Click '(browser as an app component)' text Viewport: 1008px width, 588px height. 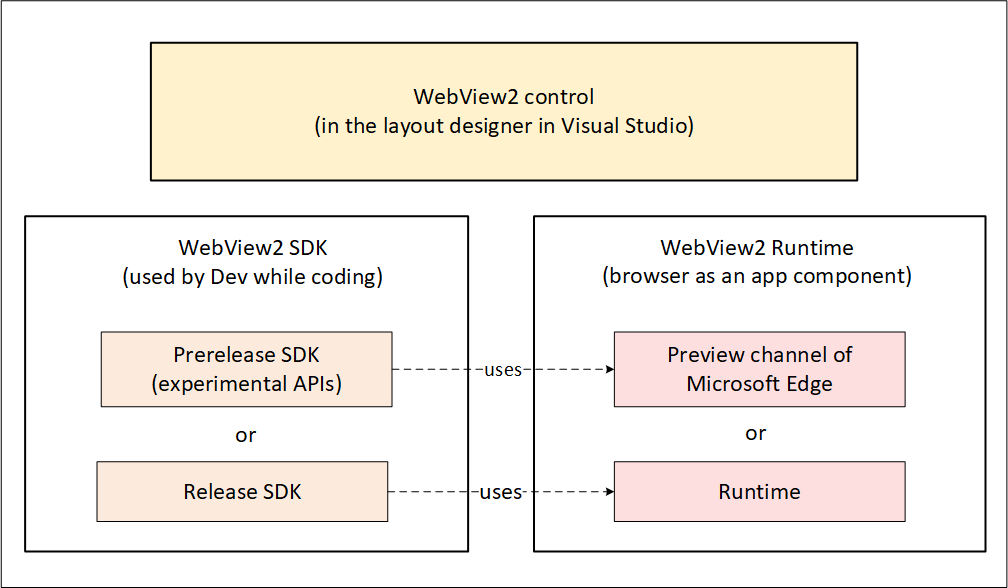click(x=757, y=276)
